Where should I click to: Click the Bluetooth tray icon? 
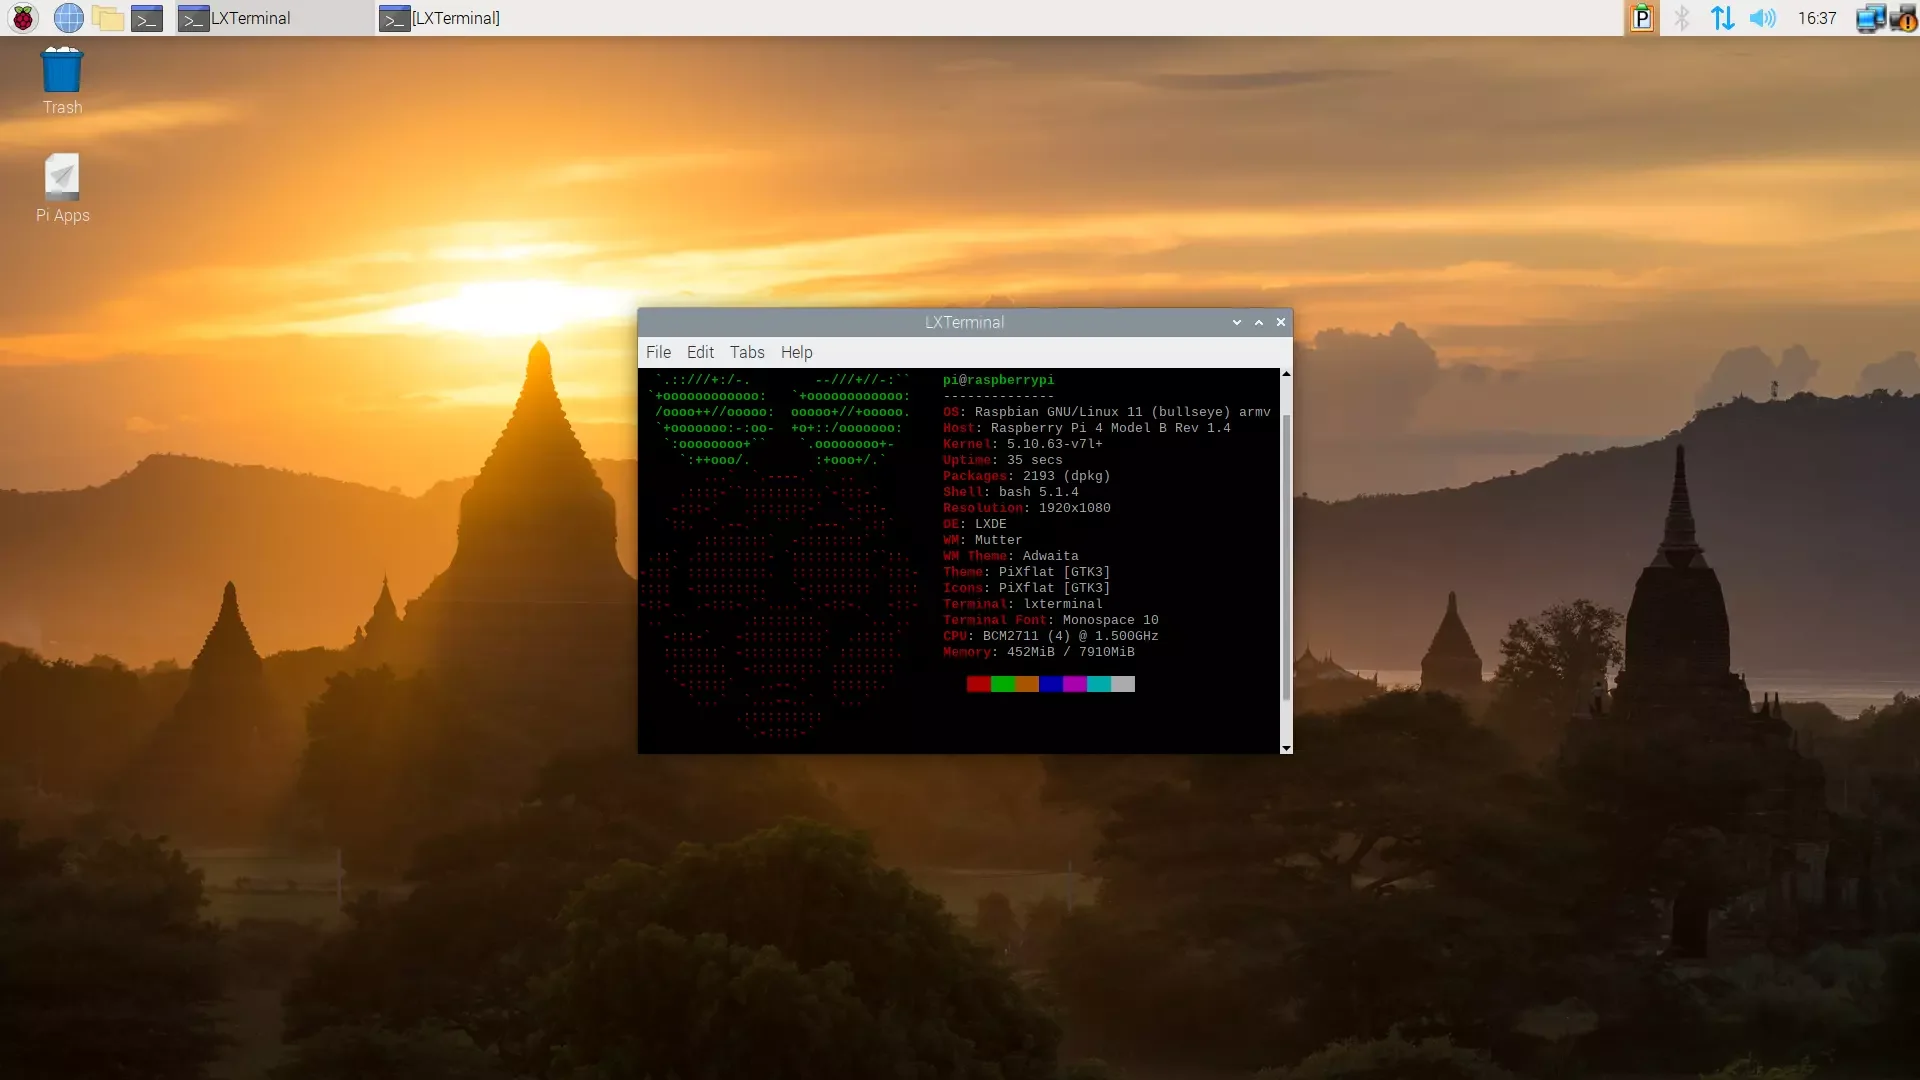[1682, 18]
